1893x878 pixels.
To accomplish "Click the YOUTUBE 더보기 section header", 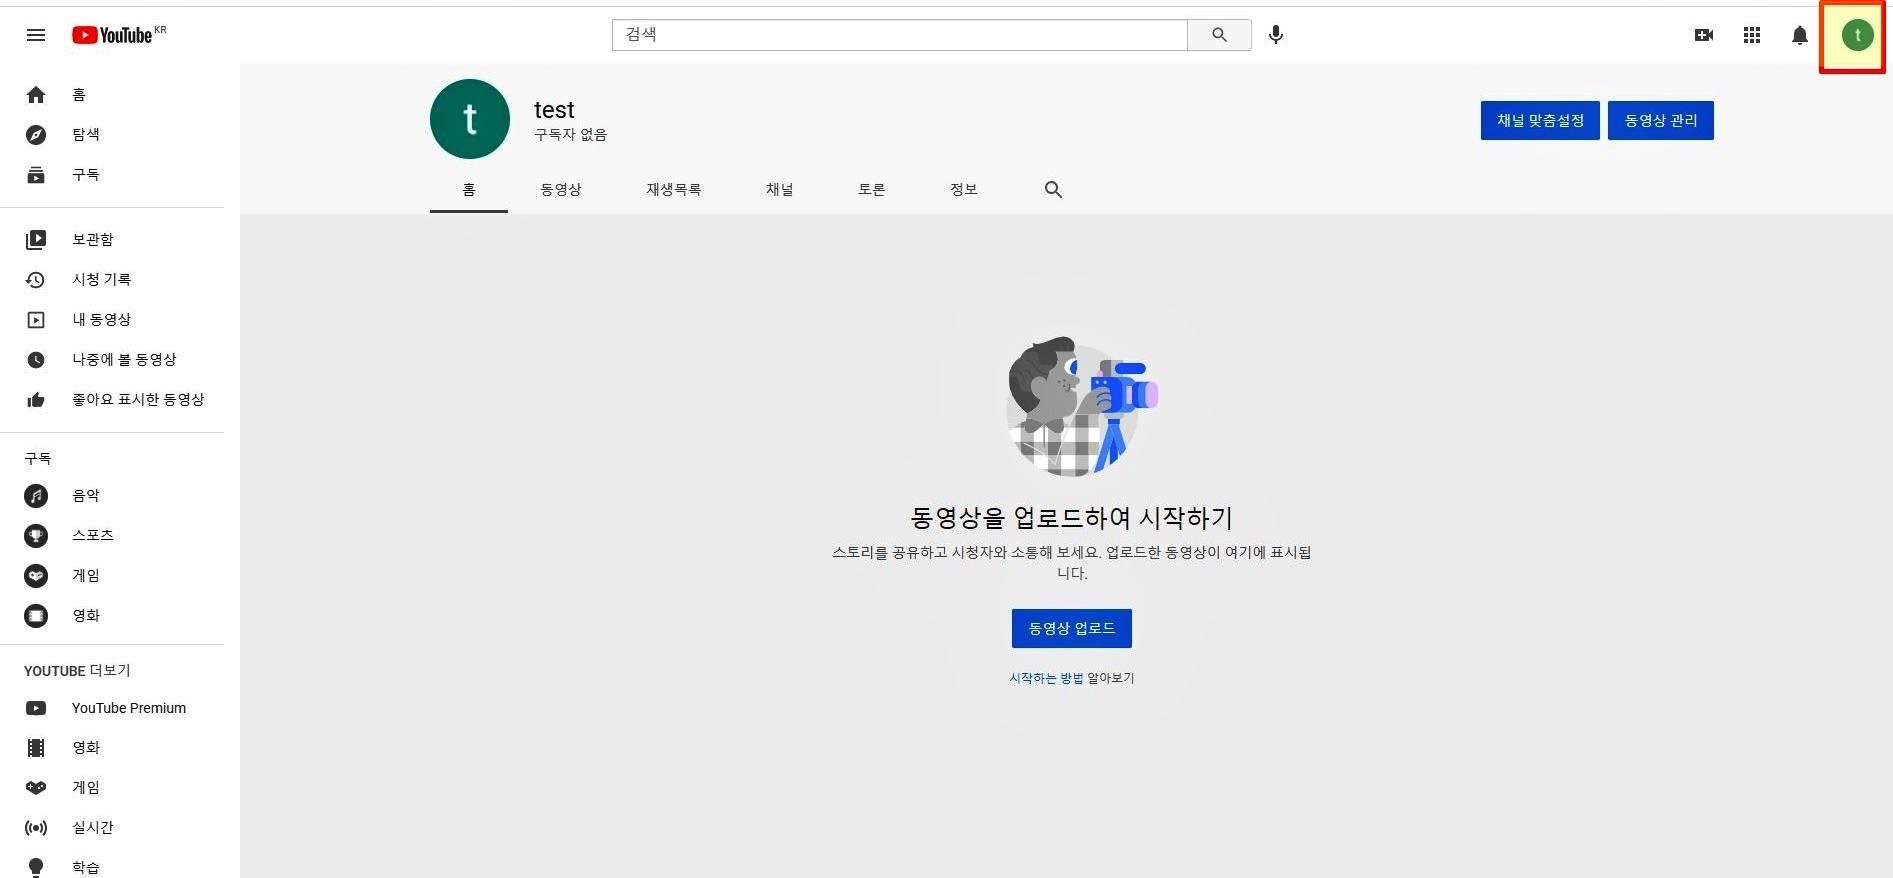I will [77, 671].
